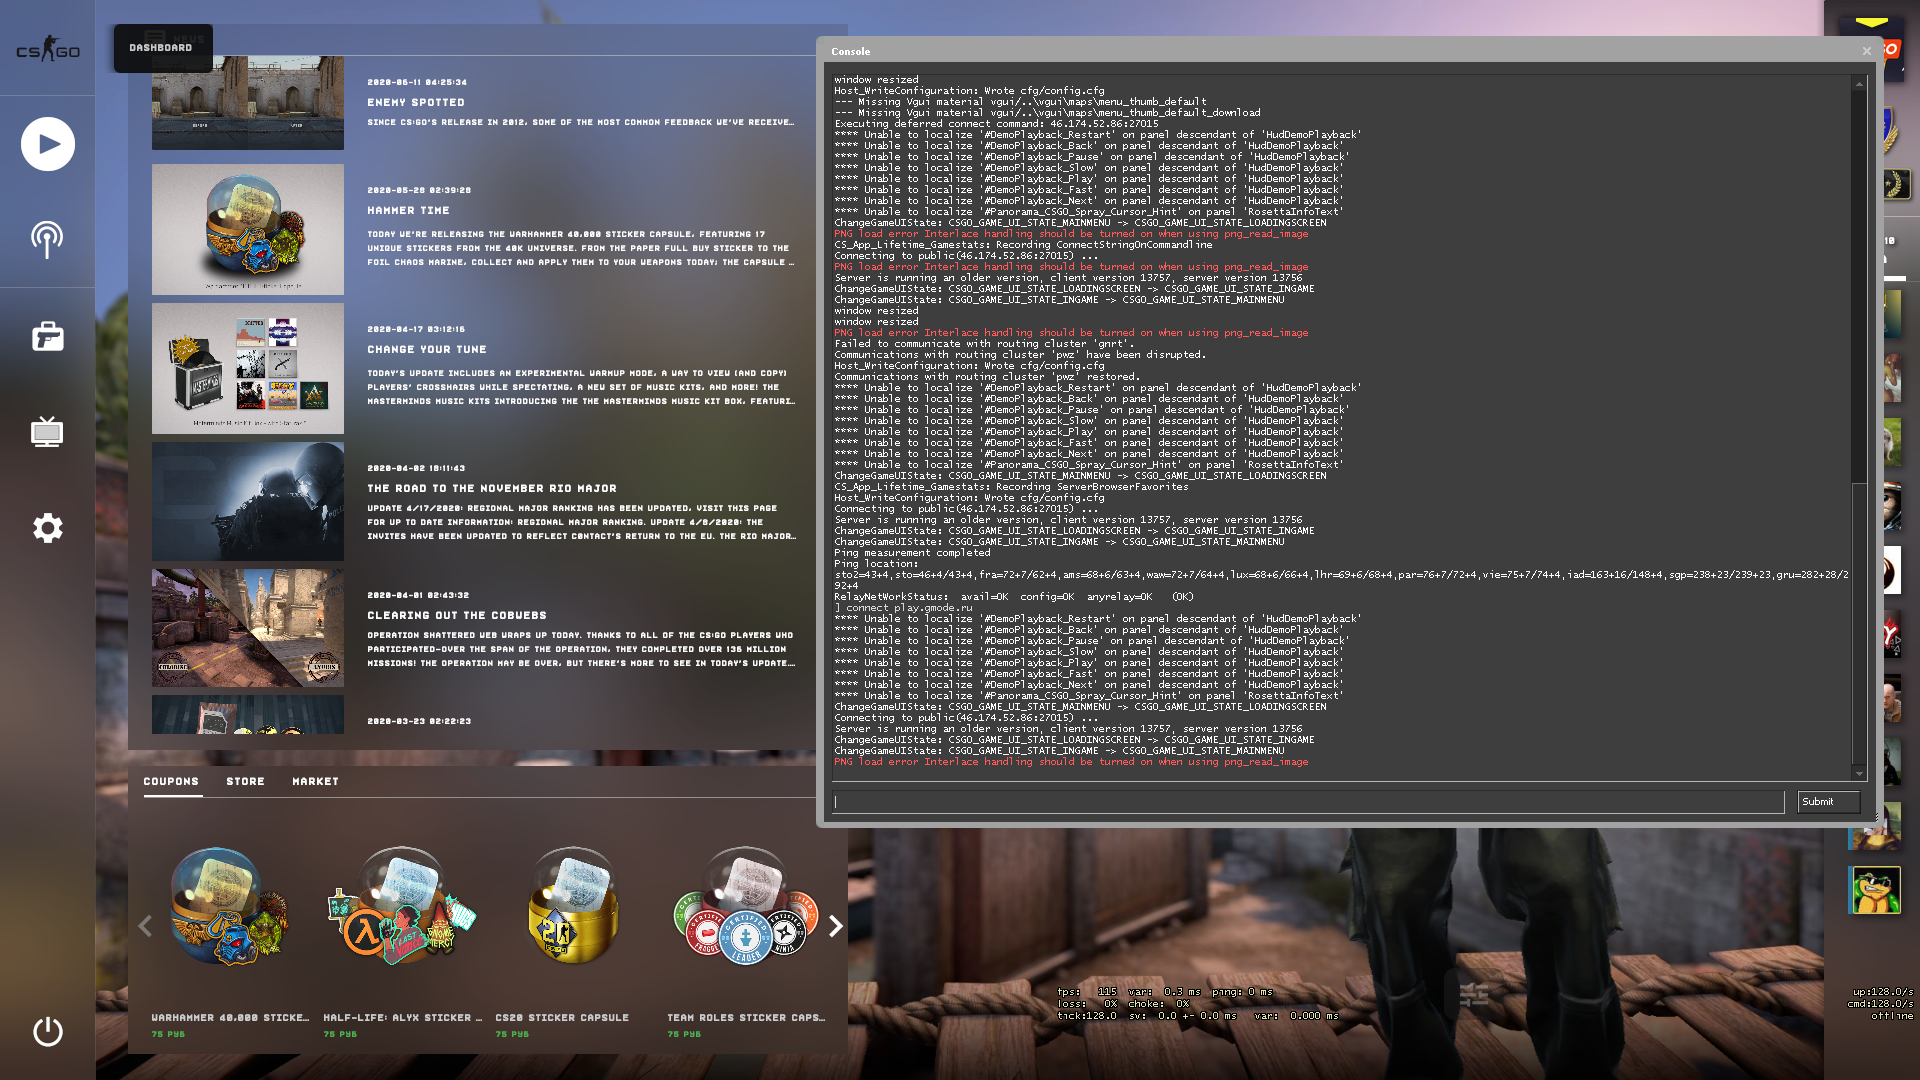
Task: Click the 2020-04-02 16:11:43 news date
Action: (x=416, y=467)
